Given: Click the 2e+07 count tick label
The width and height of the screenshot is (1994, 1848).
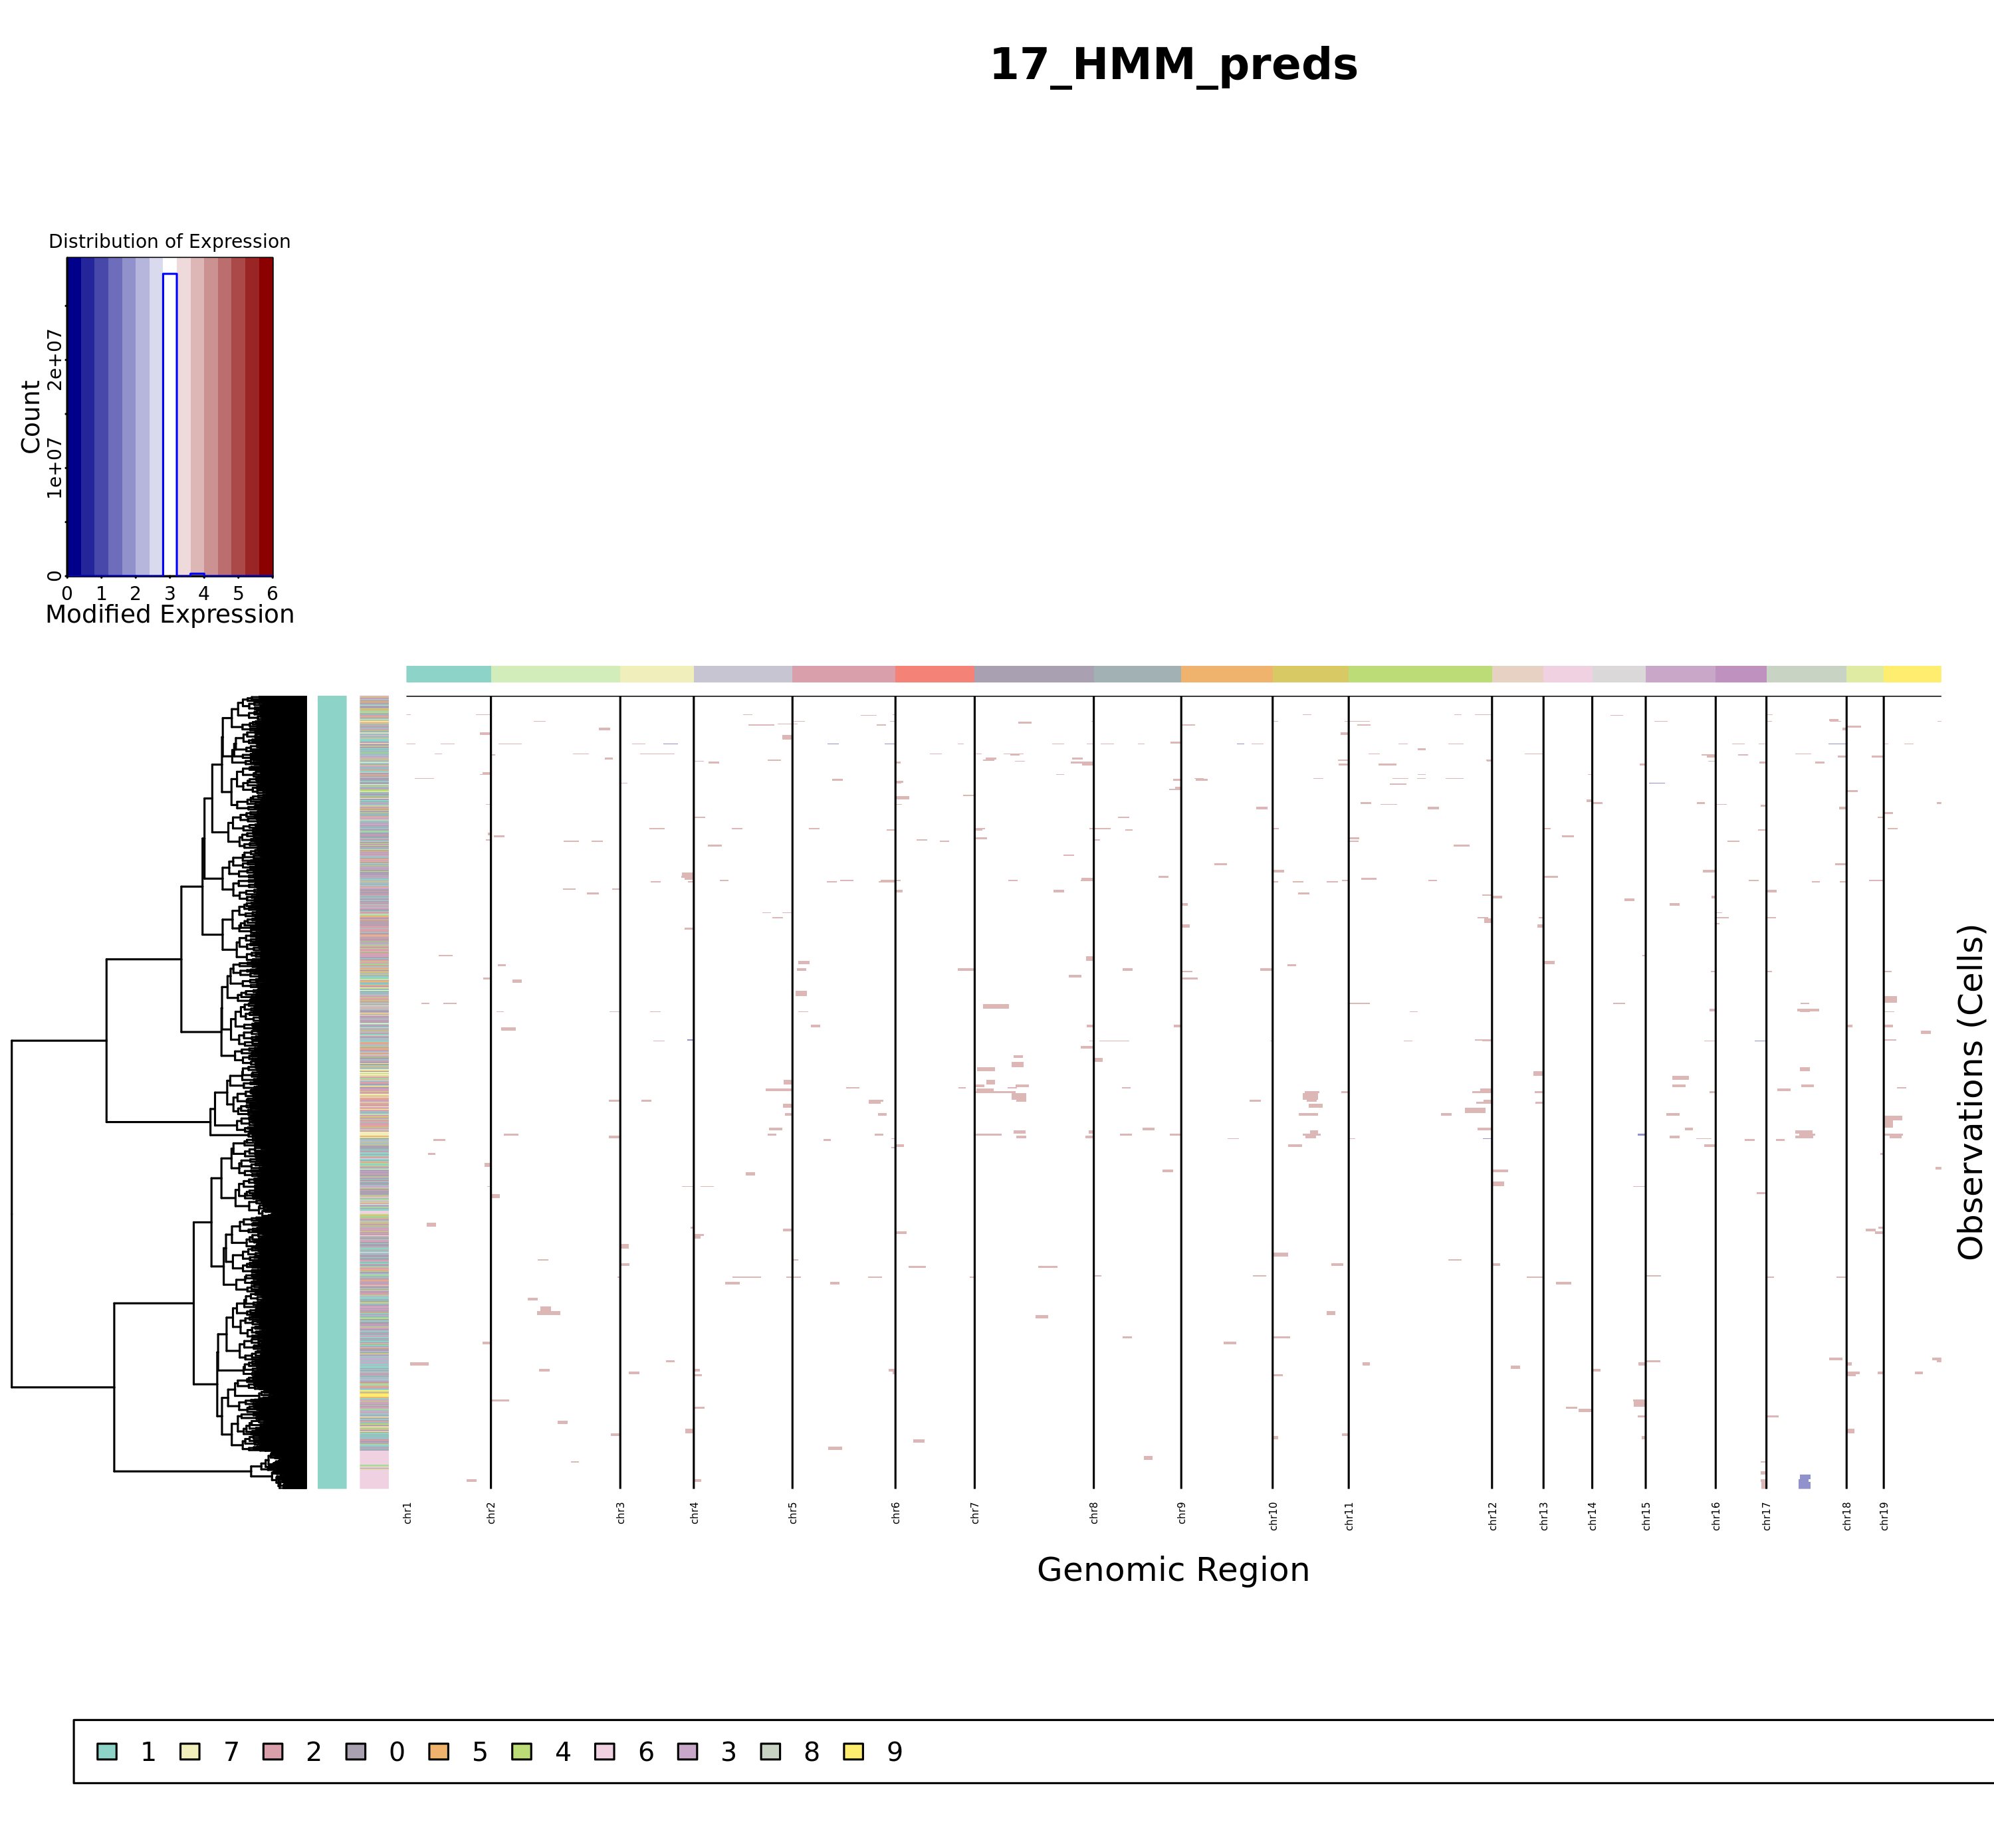Looking at the screenshot, I should point(55,359).
